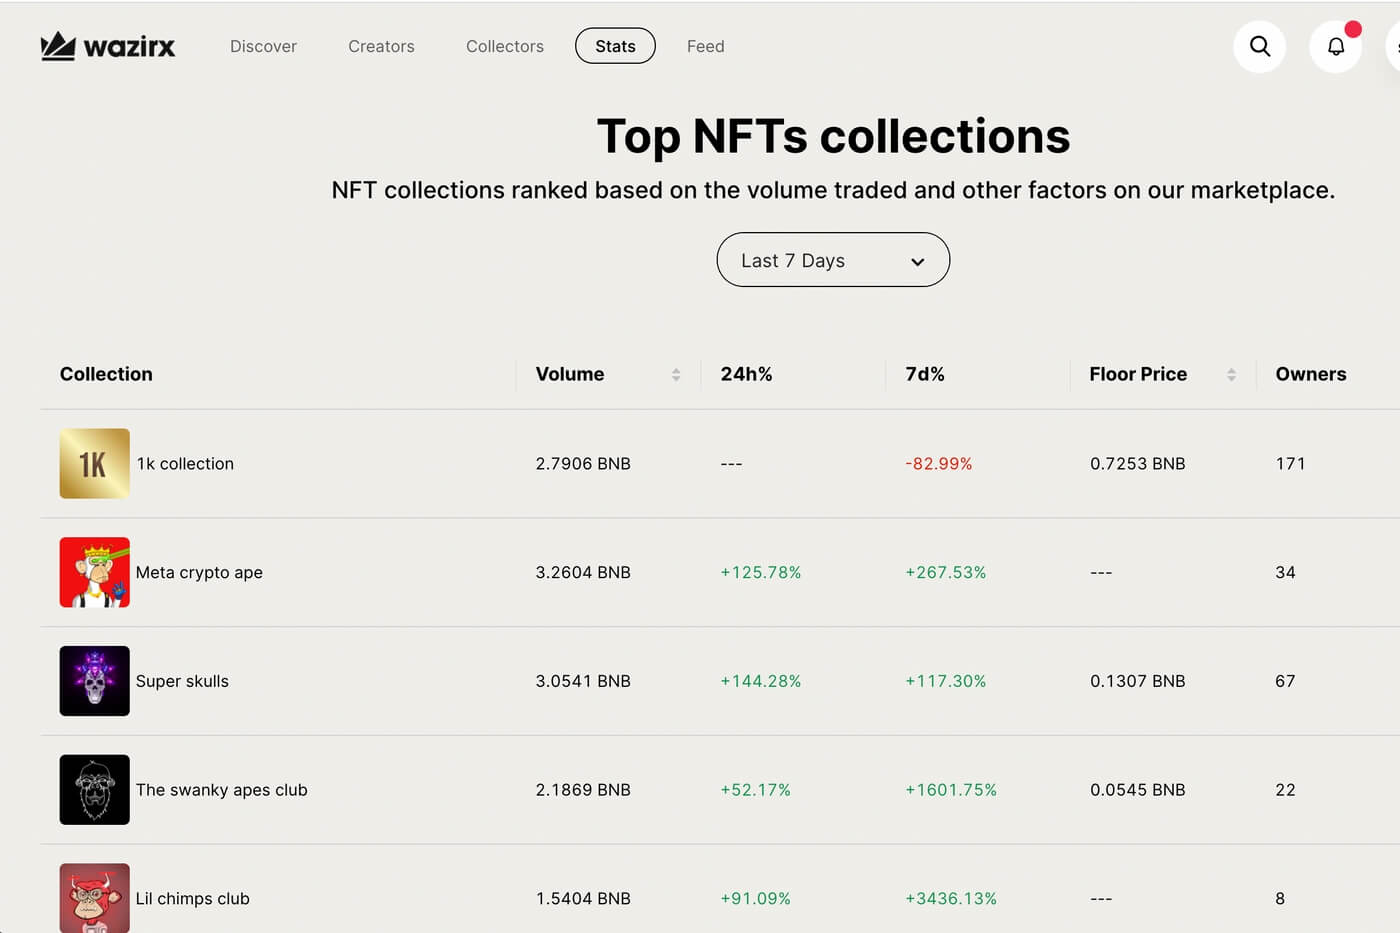Sort by Floor Price arrows icon
The height and width of the screenshot is (933, 1400).
1231,374
